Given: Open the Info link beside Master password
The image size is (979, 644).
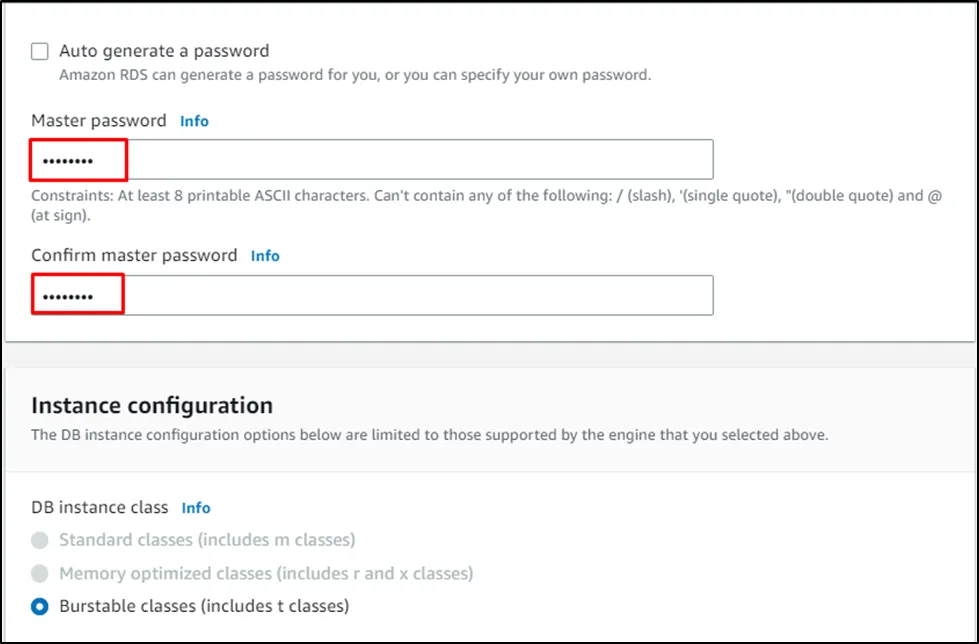Looking at the screenshot, I should point(194,121).
